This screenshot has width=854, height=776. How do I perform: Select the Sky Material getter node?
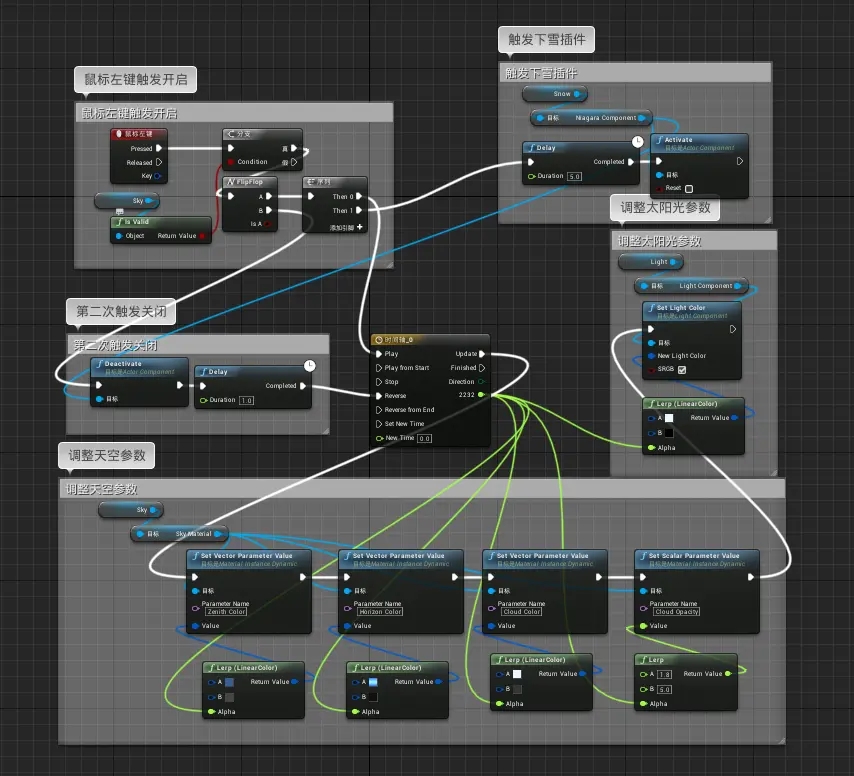(179, 534)
